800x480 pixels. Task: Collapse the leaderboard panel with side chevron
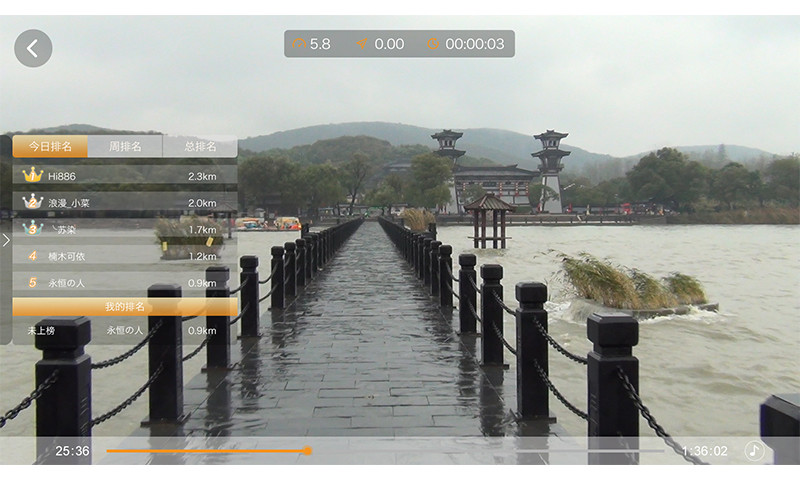click(6, 240)
